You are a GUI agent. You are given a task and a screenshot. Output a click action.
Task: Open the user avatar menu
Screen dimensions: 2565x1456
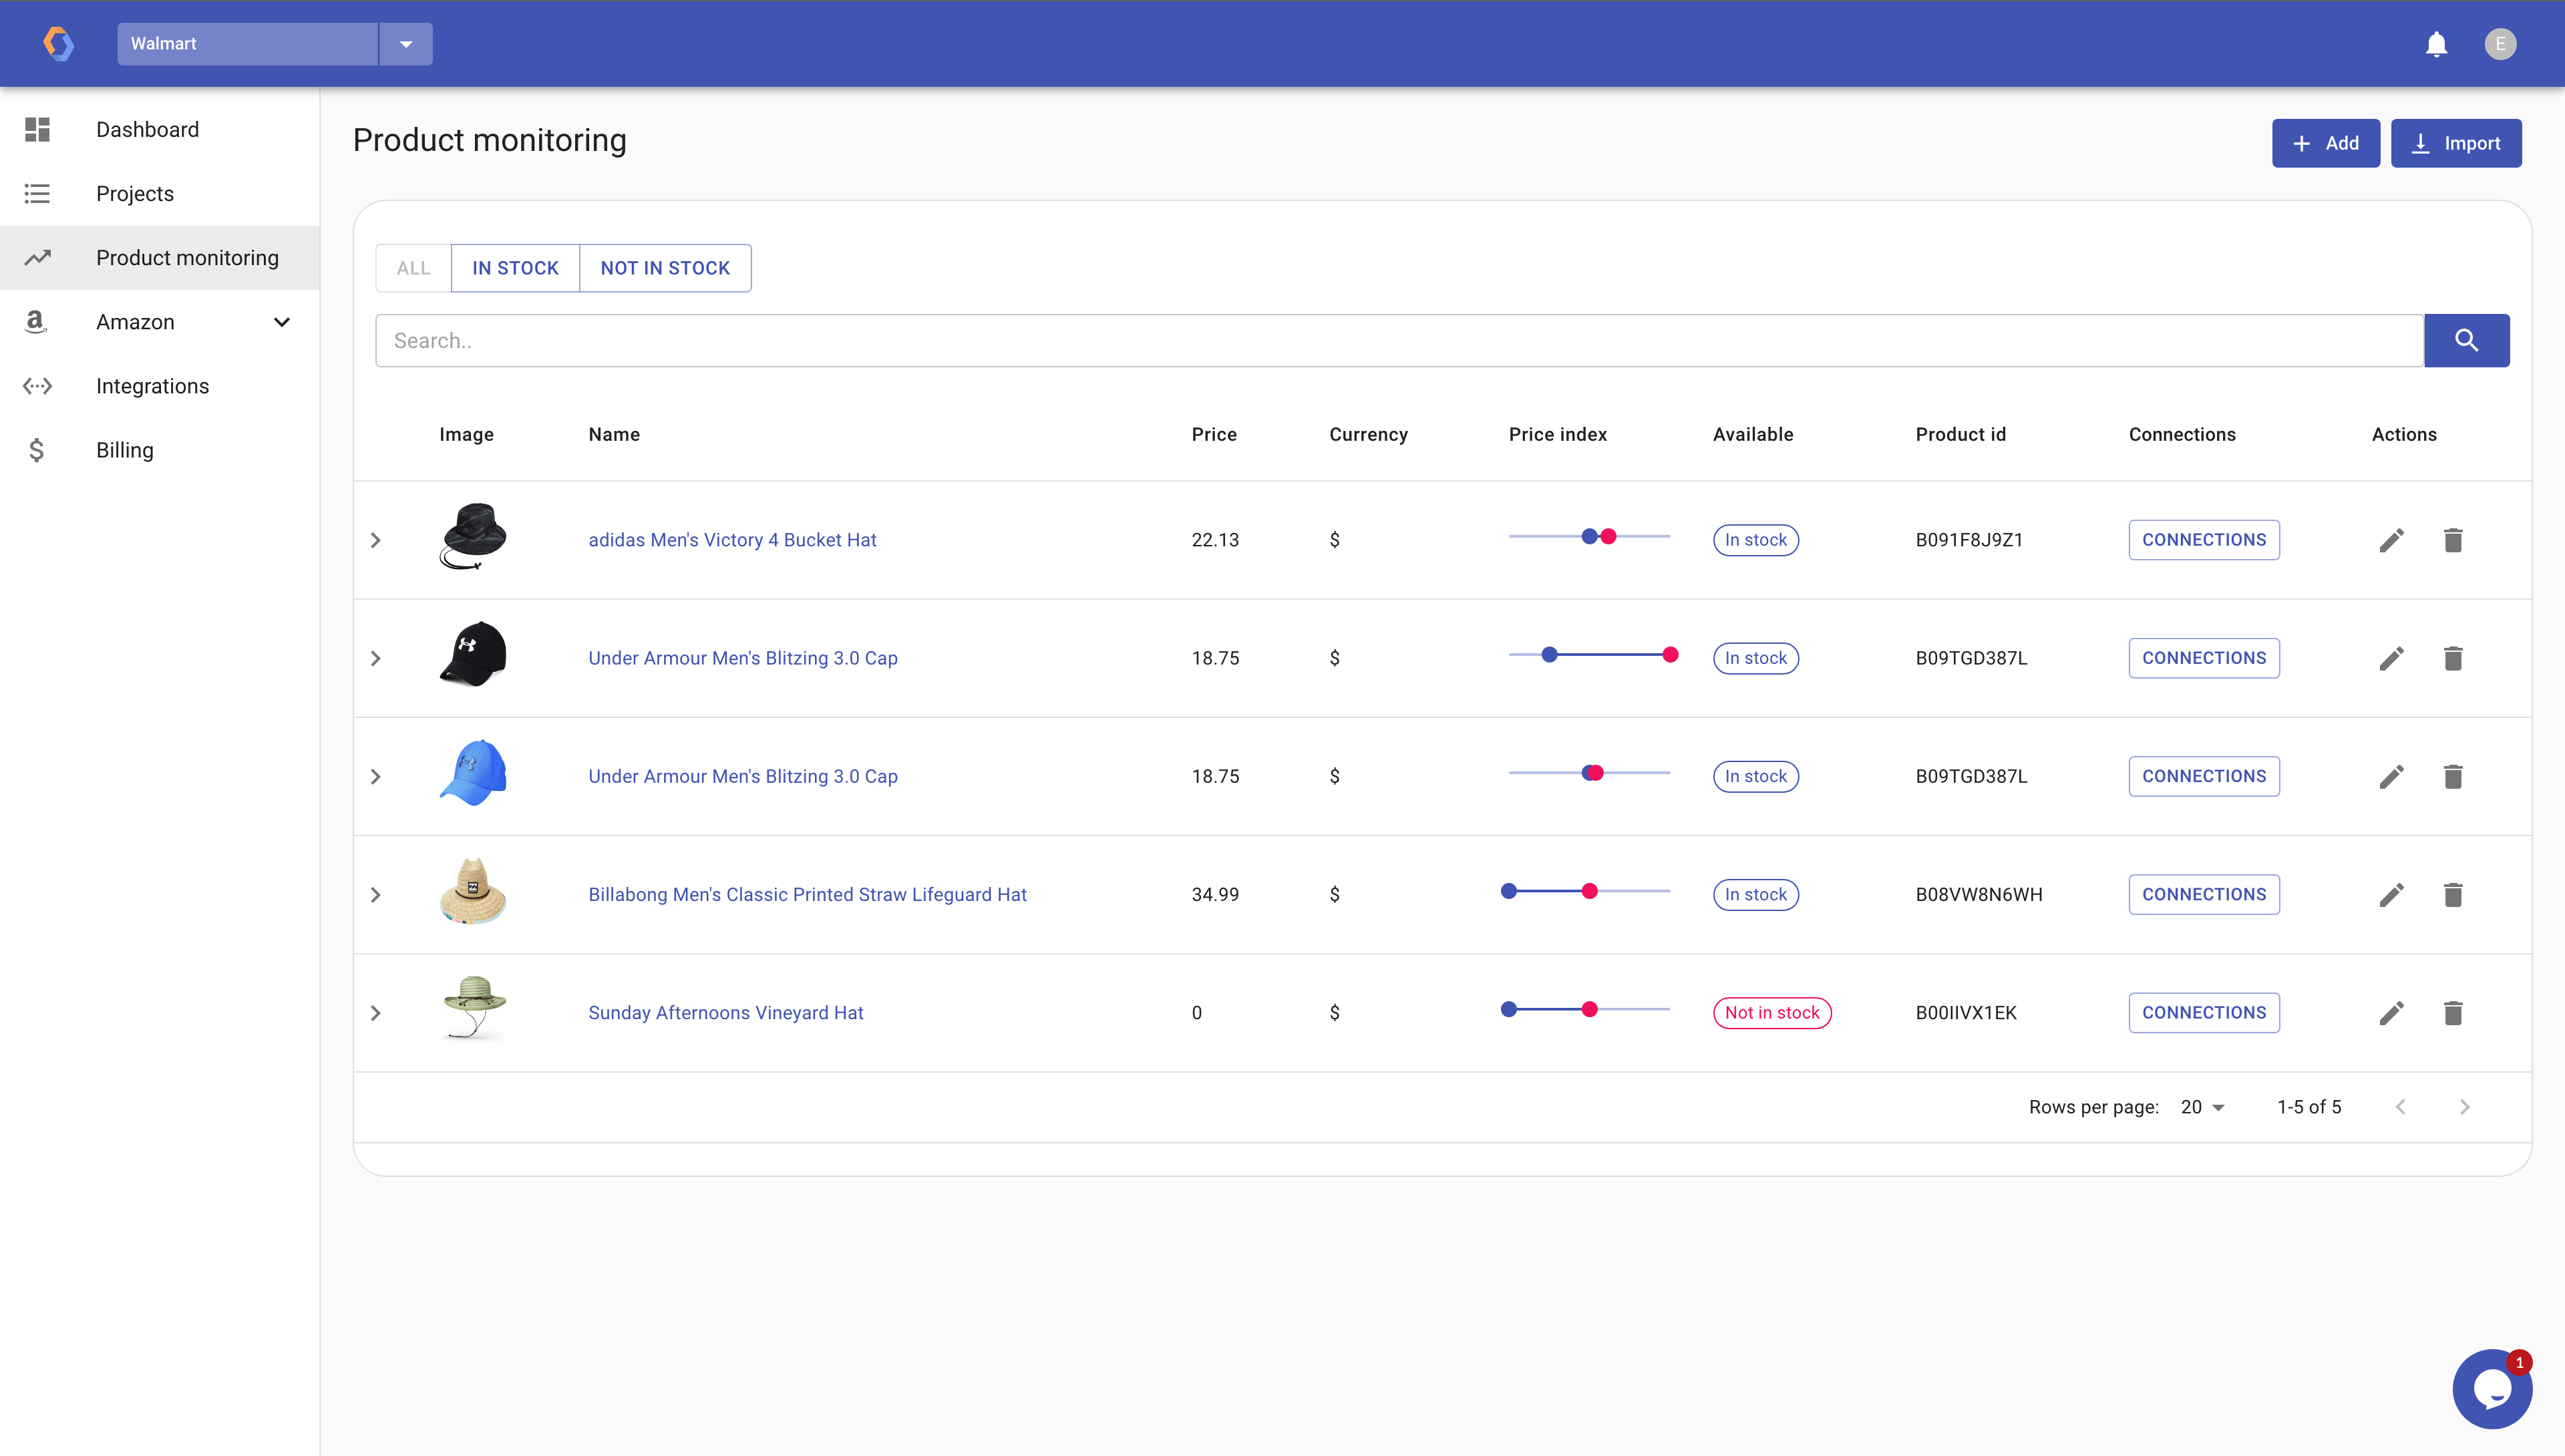click(x=2500, y=44)
